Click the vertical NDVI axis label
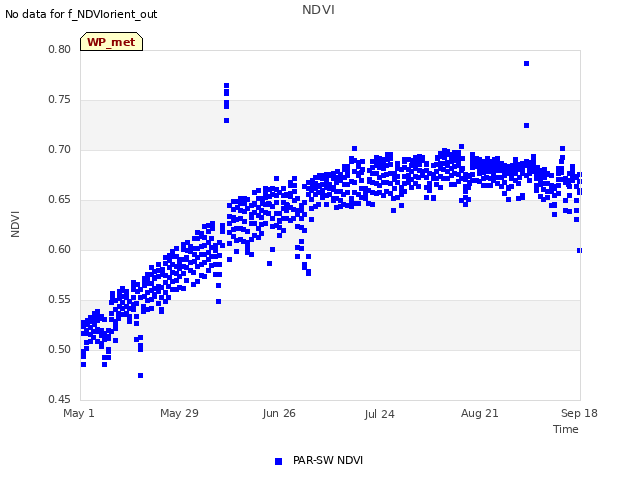 pos(15,224)
